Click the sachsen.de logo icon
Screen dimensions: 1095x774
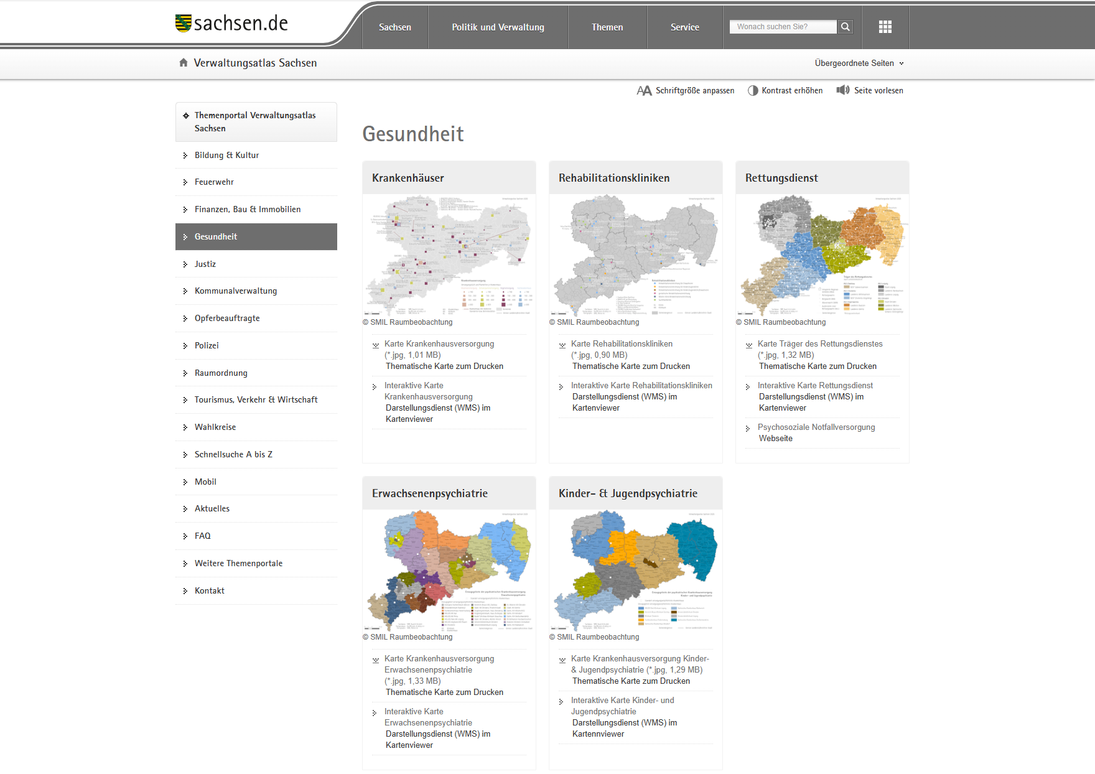[x=182, y=21]
